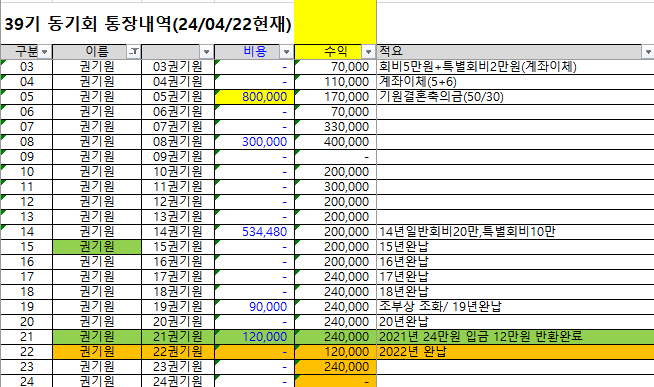Select the cell 24권기원
The width and height of the screenshot is (654, 387).
point(178,381)
